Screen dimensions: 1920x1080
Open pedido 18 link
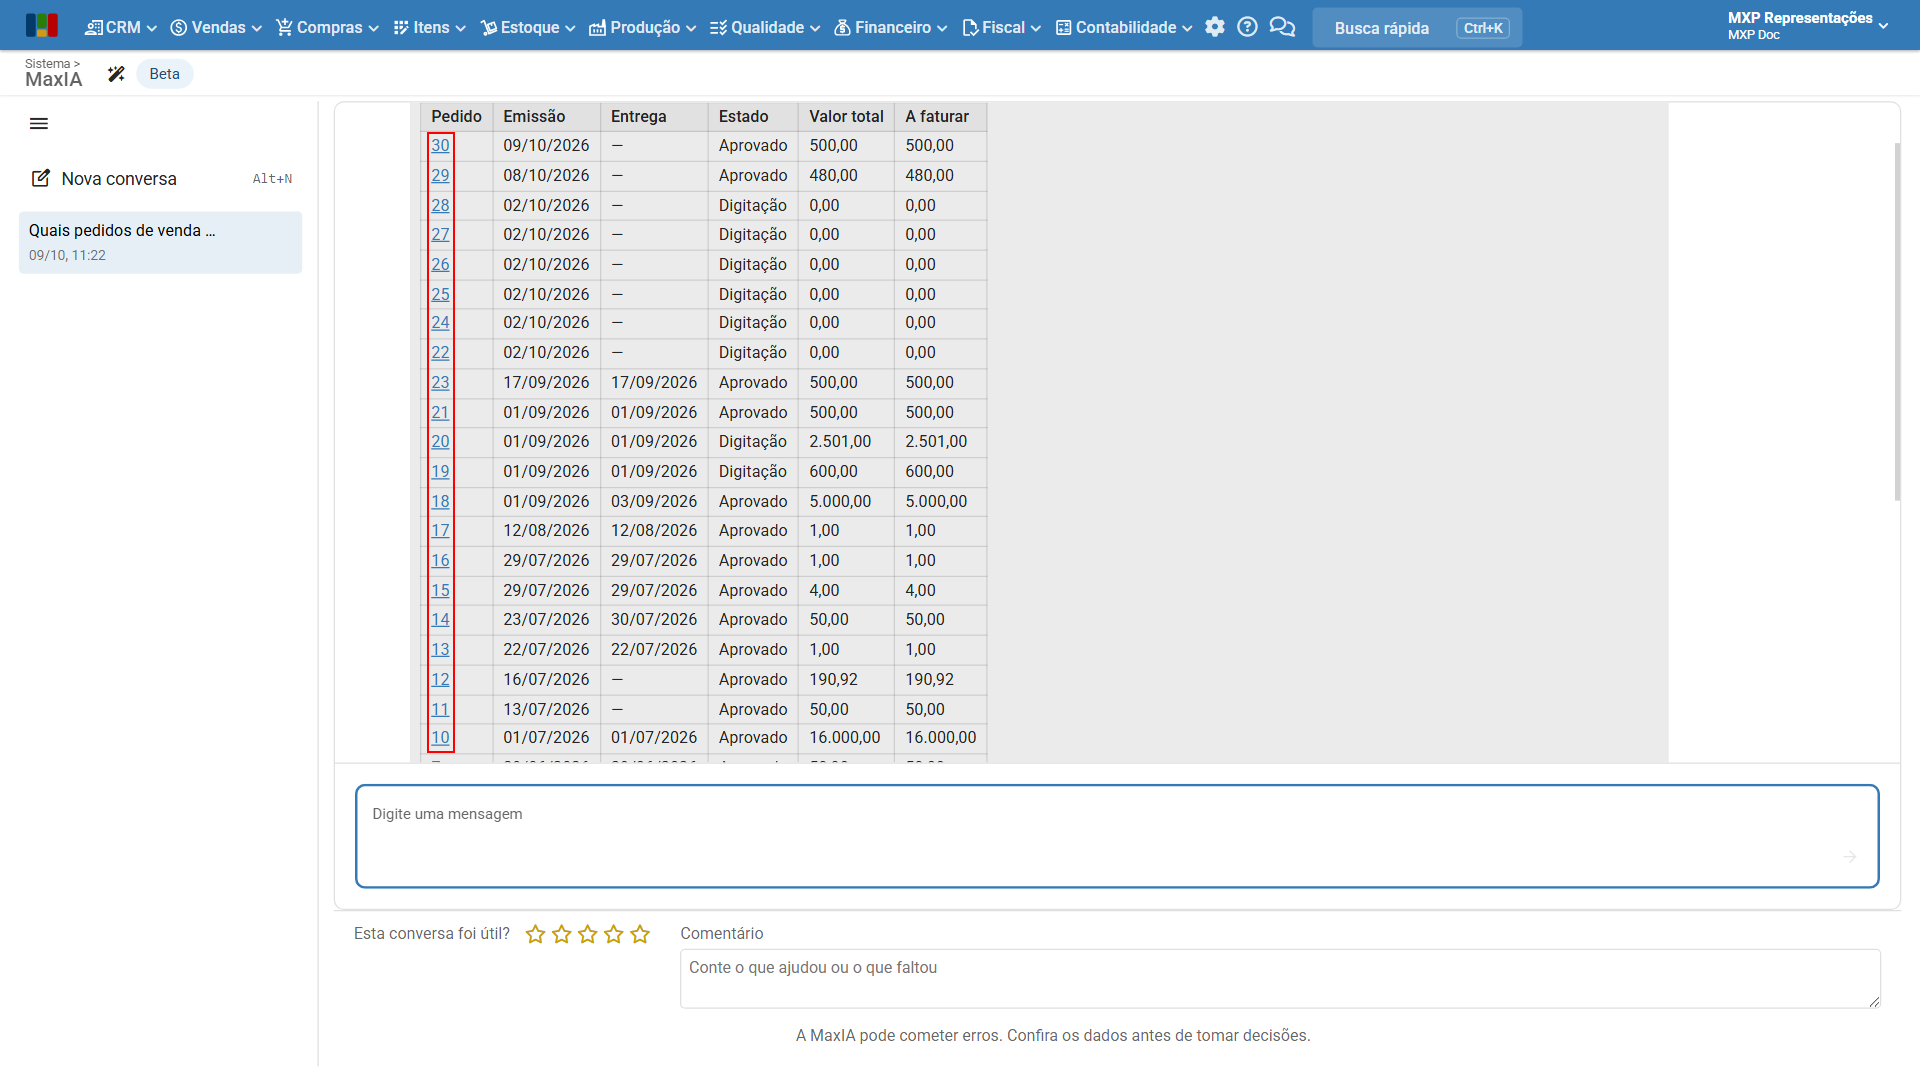440,502
